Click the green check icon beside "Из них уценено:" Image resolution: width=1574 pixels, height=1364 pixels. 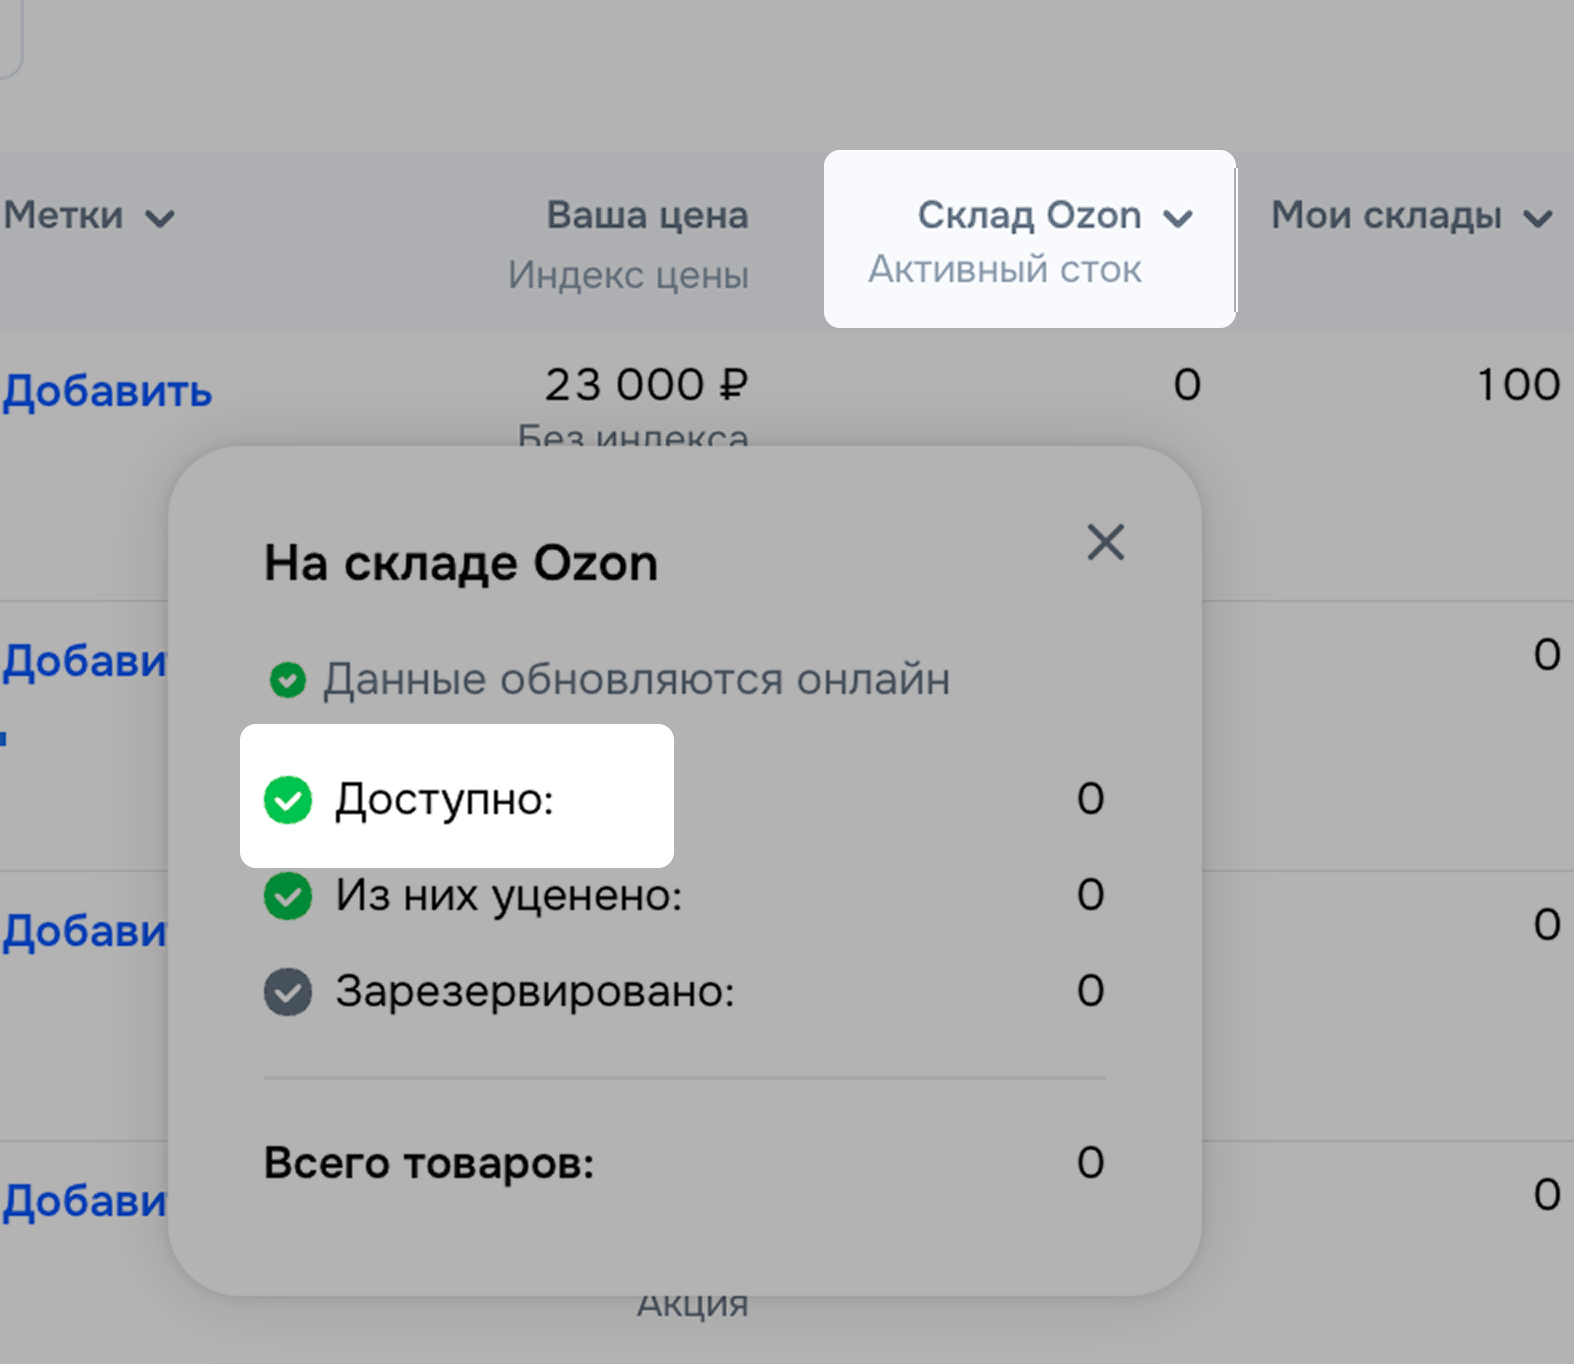click(x=288, y=895)
